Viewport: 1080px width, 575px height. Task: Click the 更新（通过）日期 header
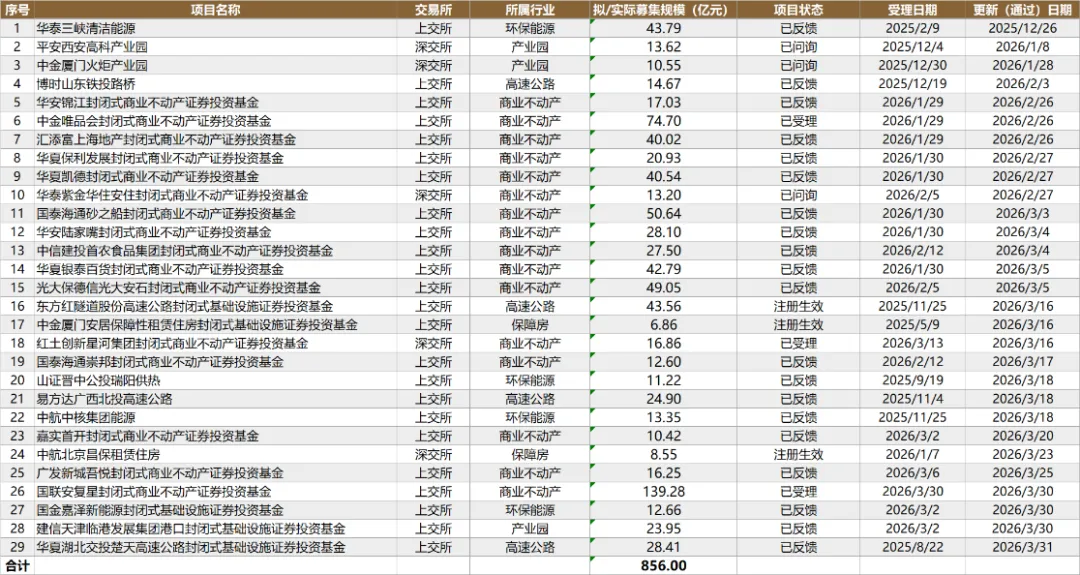1022,10
